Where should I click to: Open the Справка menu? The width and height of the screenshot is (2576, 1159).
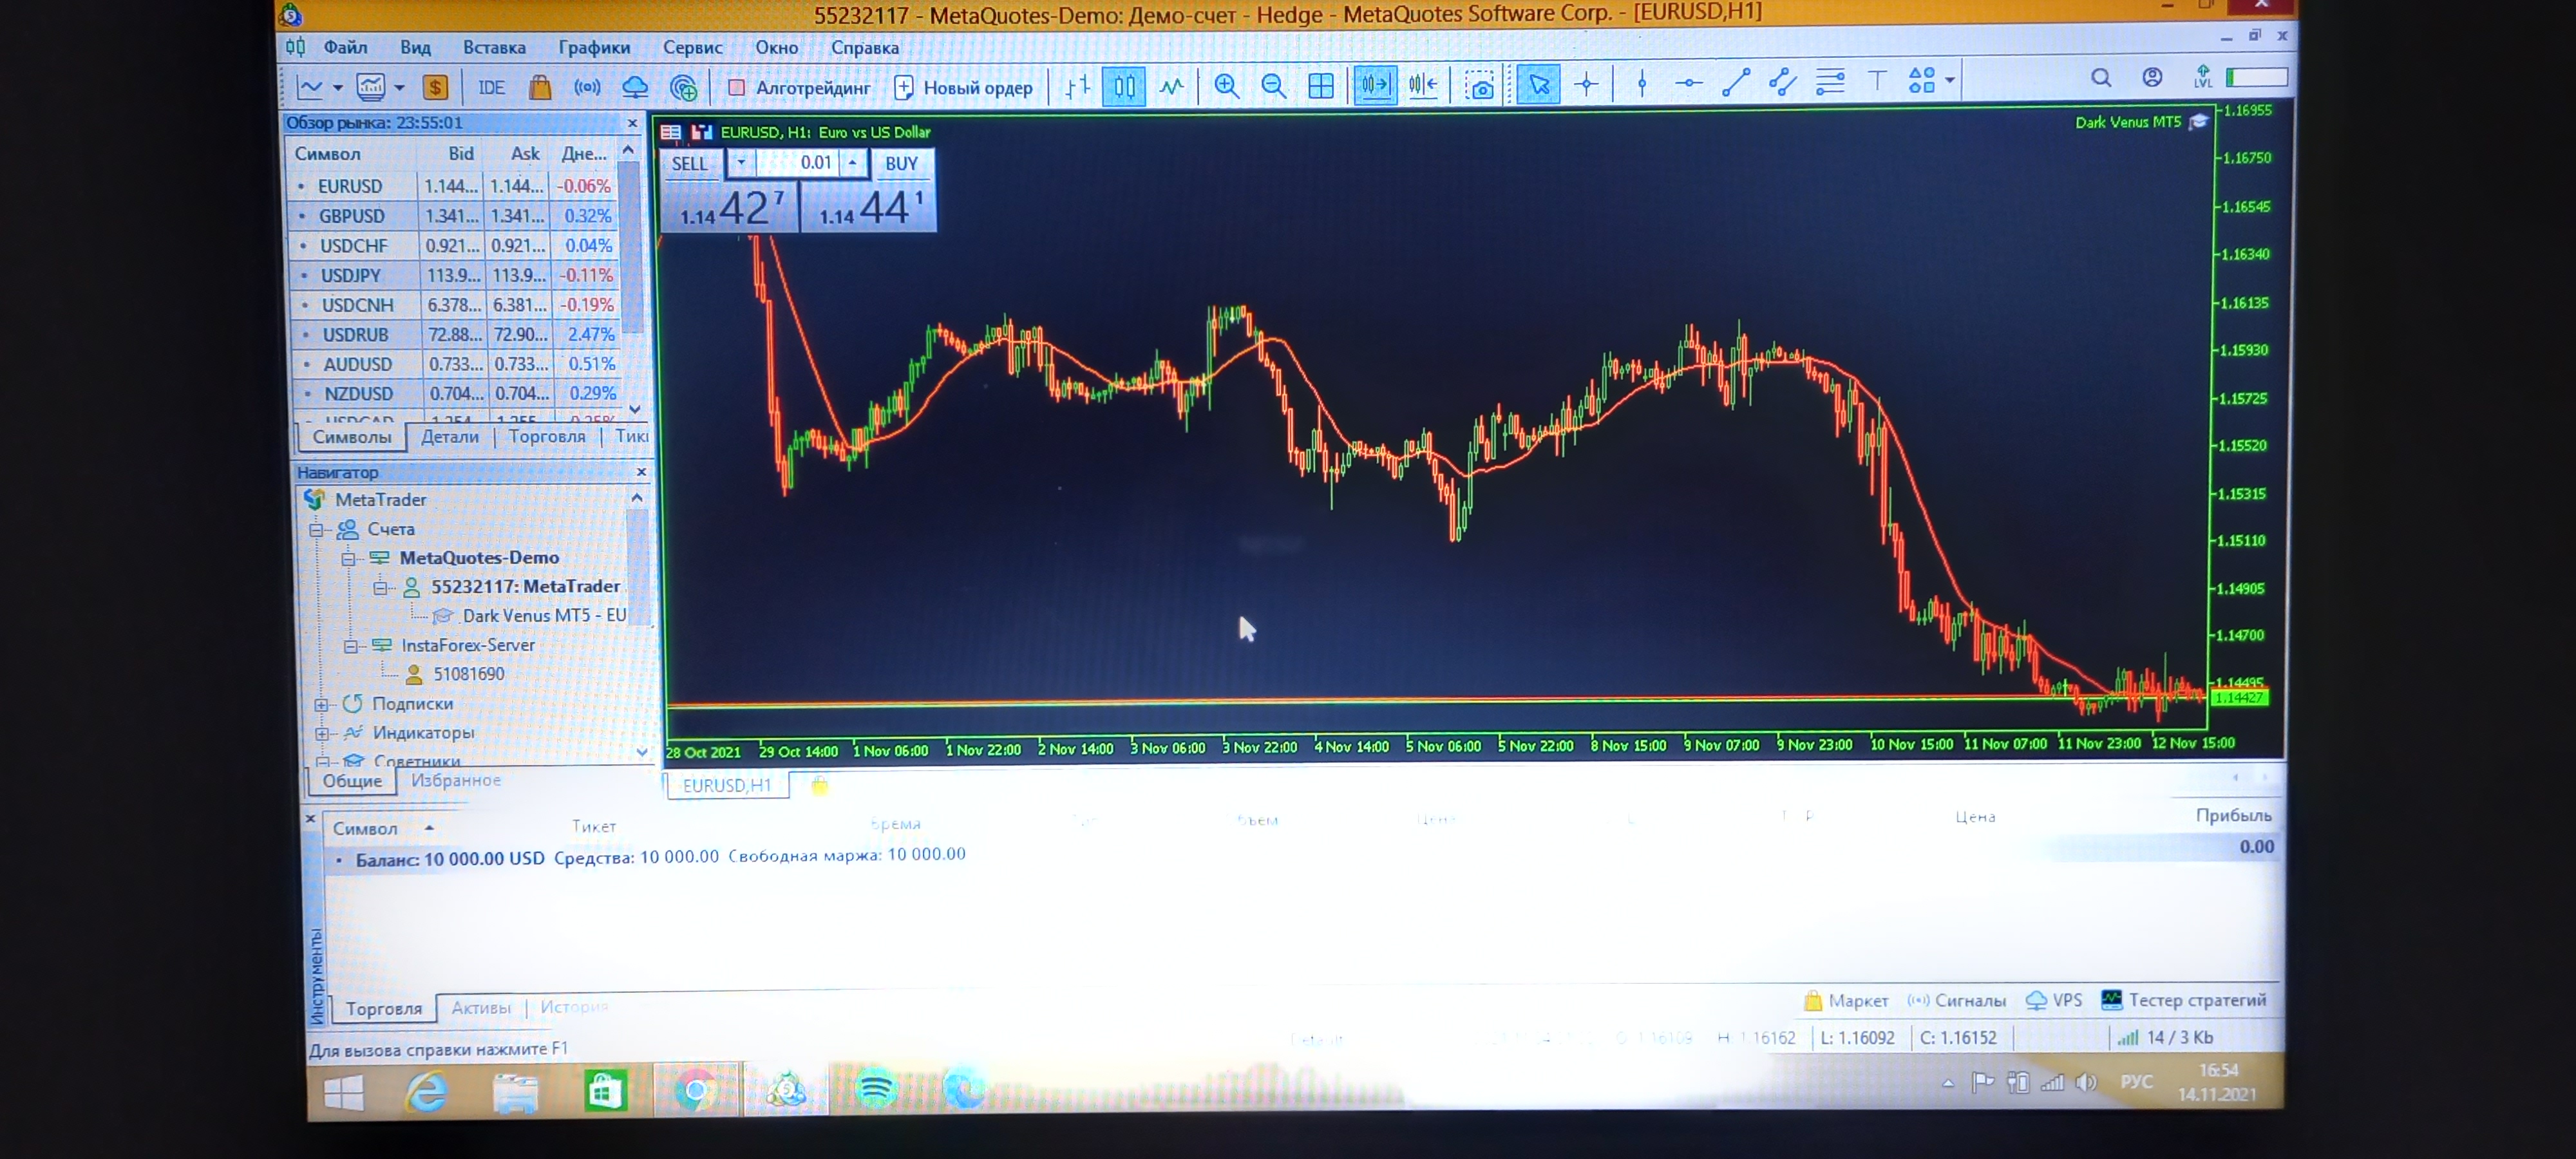pos(865,47)
